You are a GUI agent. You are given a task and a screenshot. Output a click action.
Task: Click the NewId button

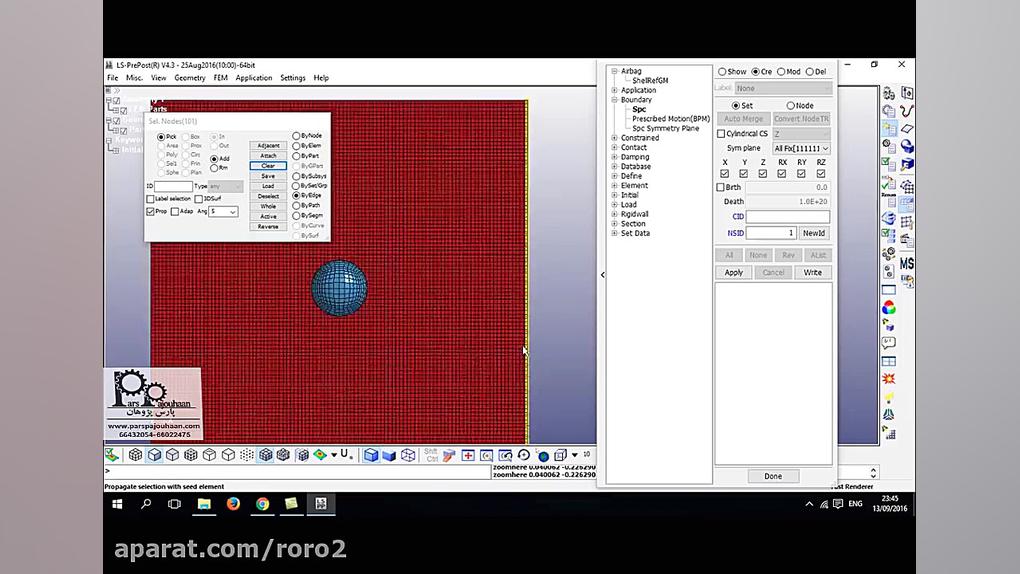click(814, 233)
